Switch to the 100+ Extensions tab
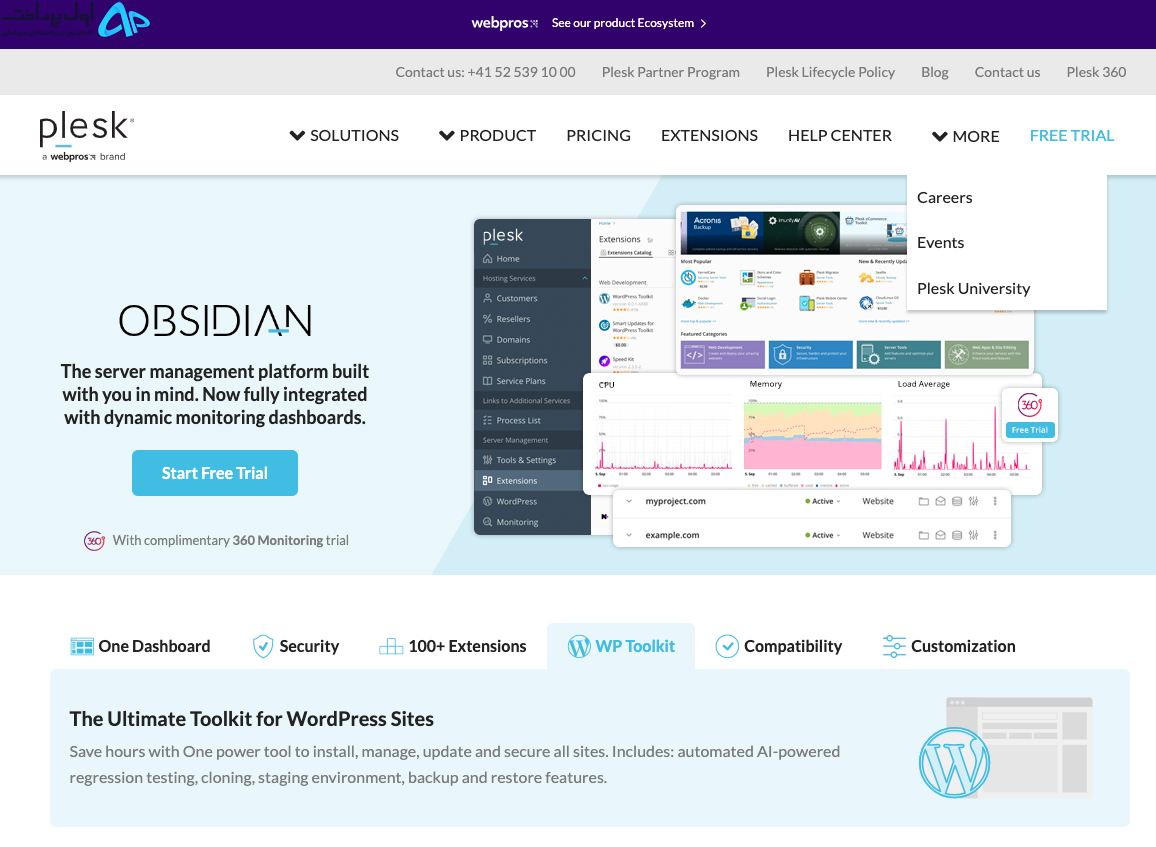Viewport: 1156px width, 847px height. pyautogui.click(x=453, y=646)
